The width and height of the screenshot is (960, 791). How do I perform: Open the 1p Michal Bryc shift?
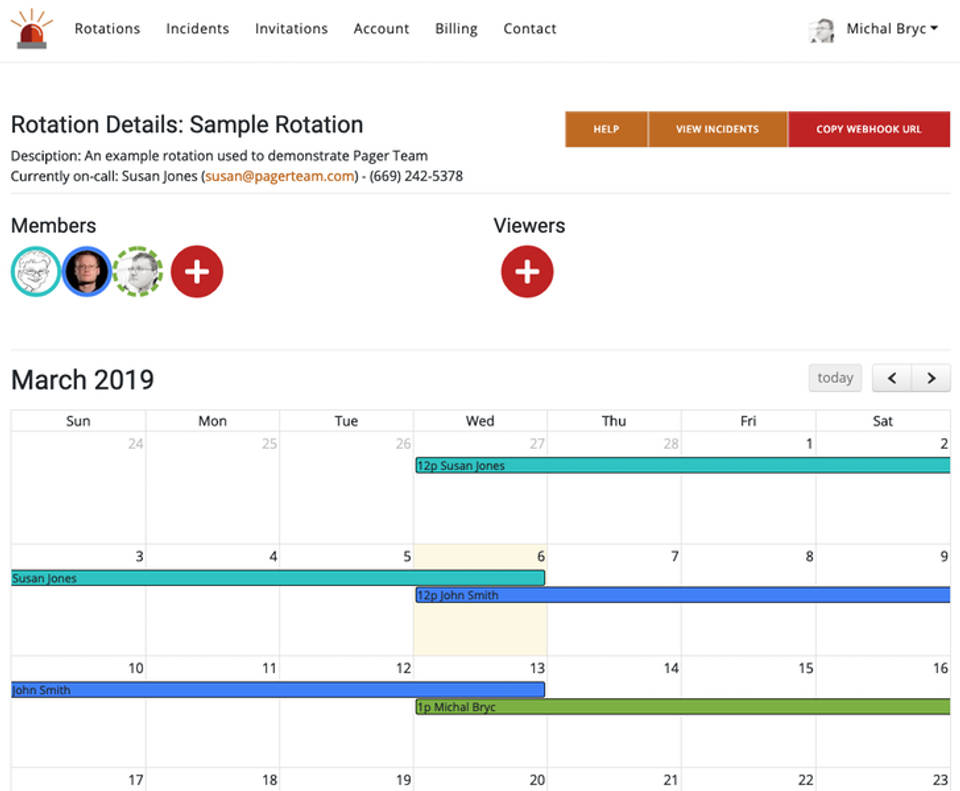[682, 707]
